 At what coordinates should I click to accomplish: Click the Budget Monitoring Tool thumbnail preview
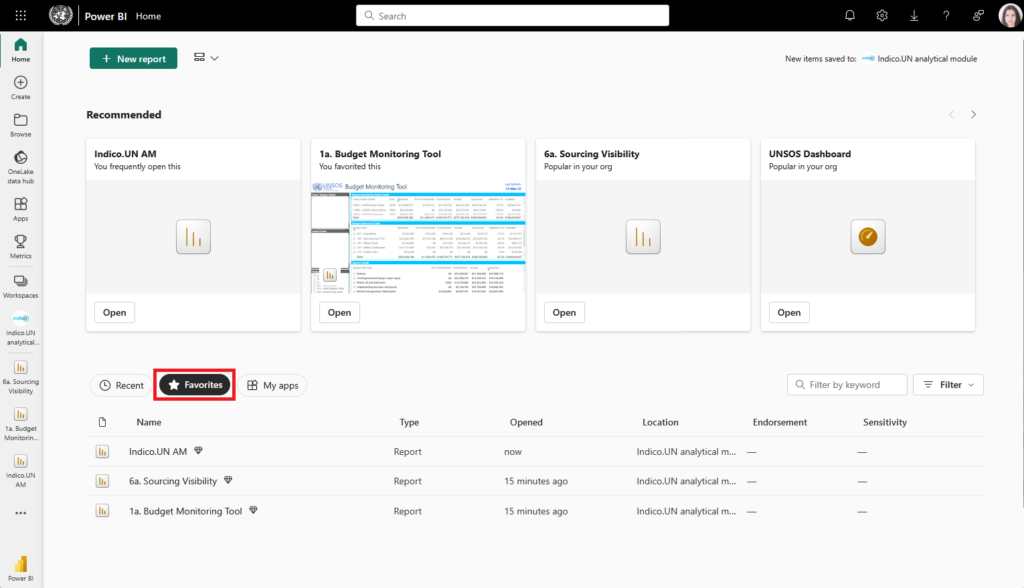pos(418,237)
